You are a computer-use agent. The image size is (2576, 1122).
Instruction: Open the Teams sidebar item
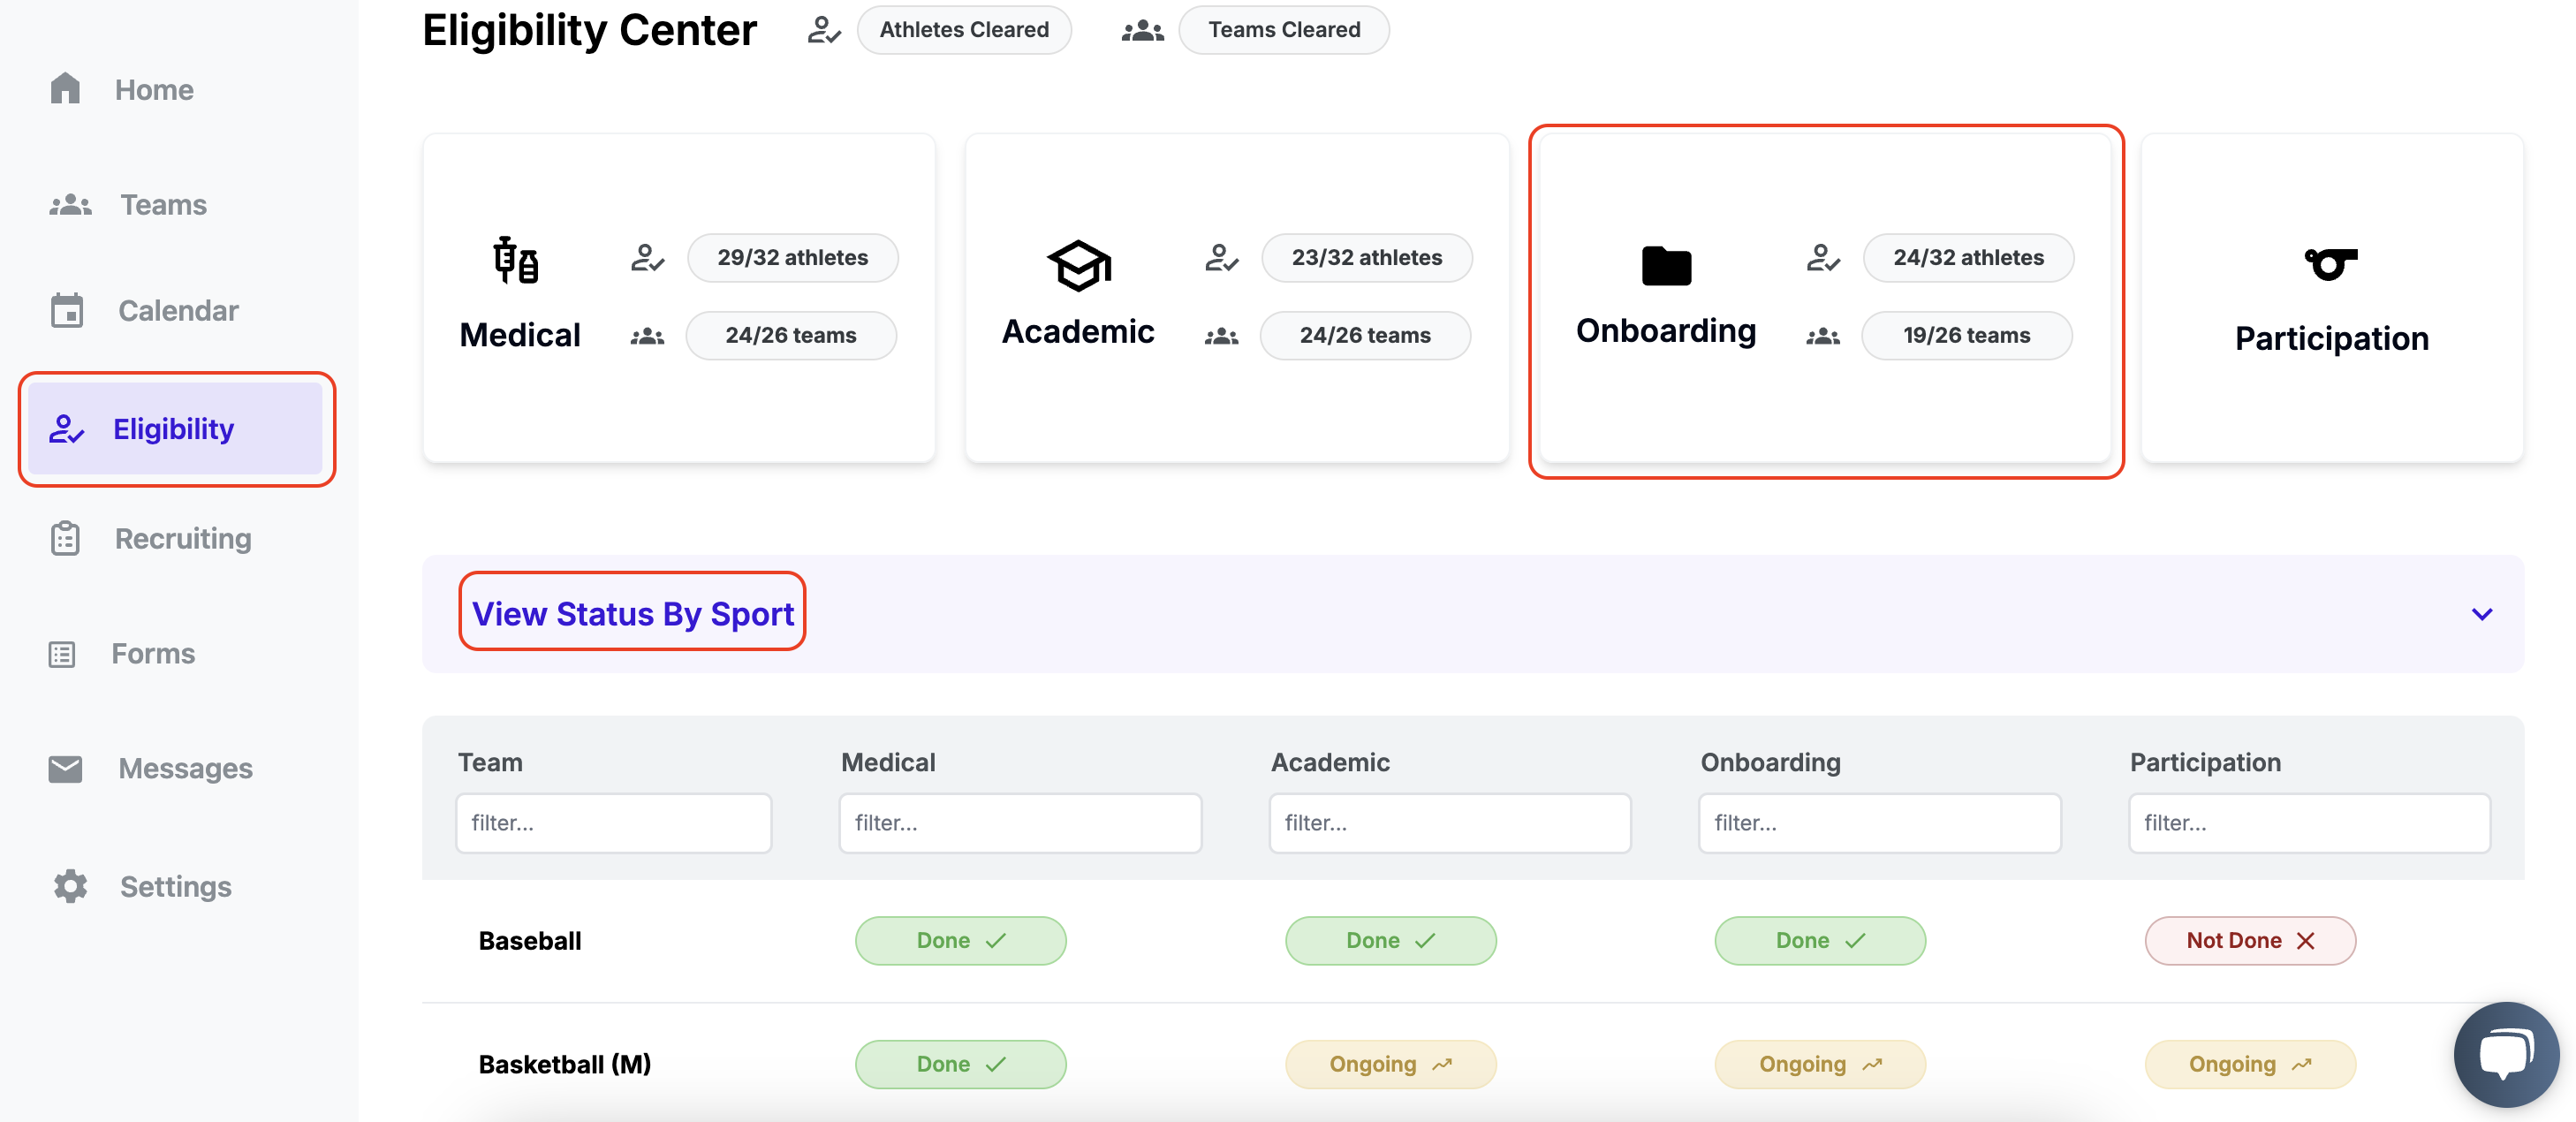pyautogui.click(x=163, y=205)
